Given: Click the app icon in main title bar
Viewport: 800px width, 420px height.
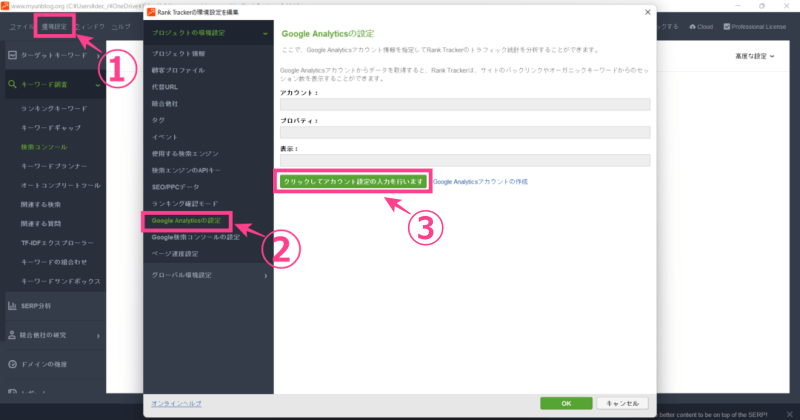Looking at the screenshot, I should pyautogui.click(x=5, y=6).
